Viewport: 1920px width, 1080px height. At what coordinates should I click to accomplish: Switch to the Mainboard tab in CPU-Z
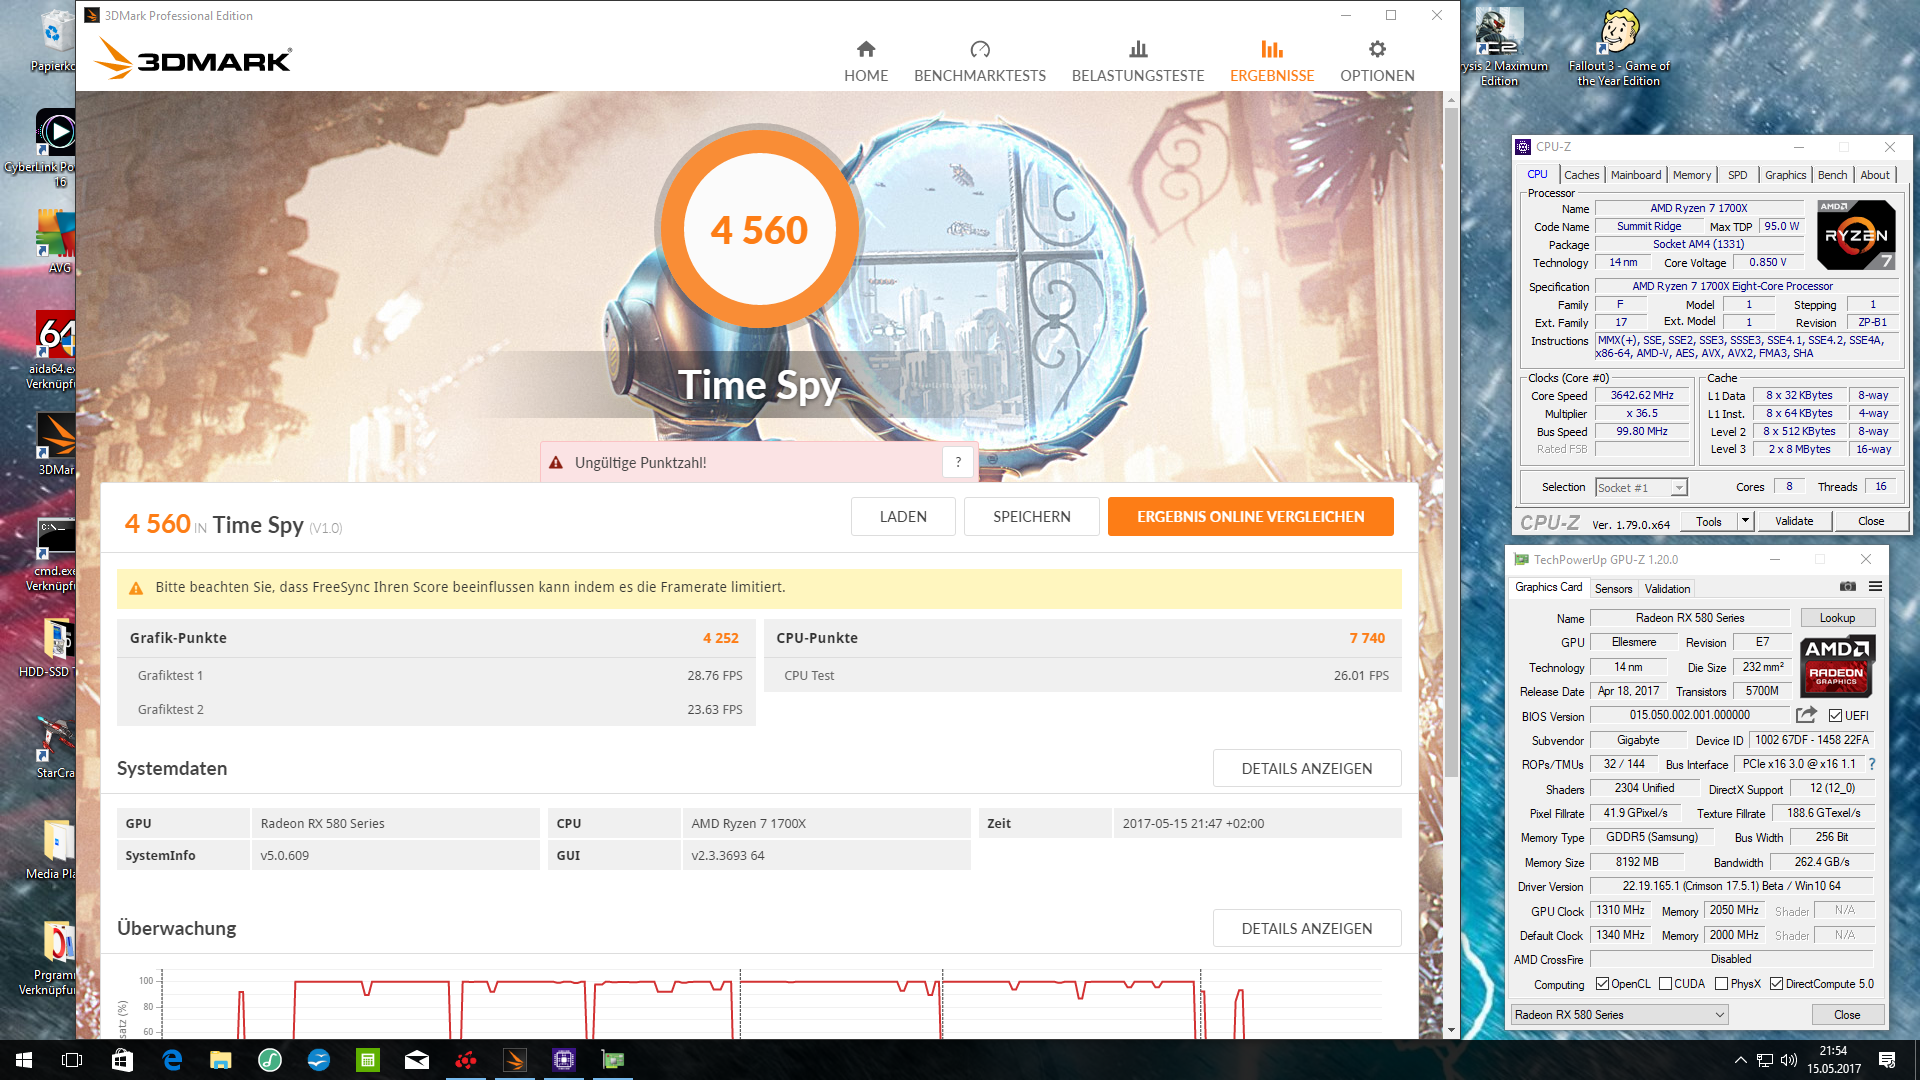point(1635,175)
